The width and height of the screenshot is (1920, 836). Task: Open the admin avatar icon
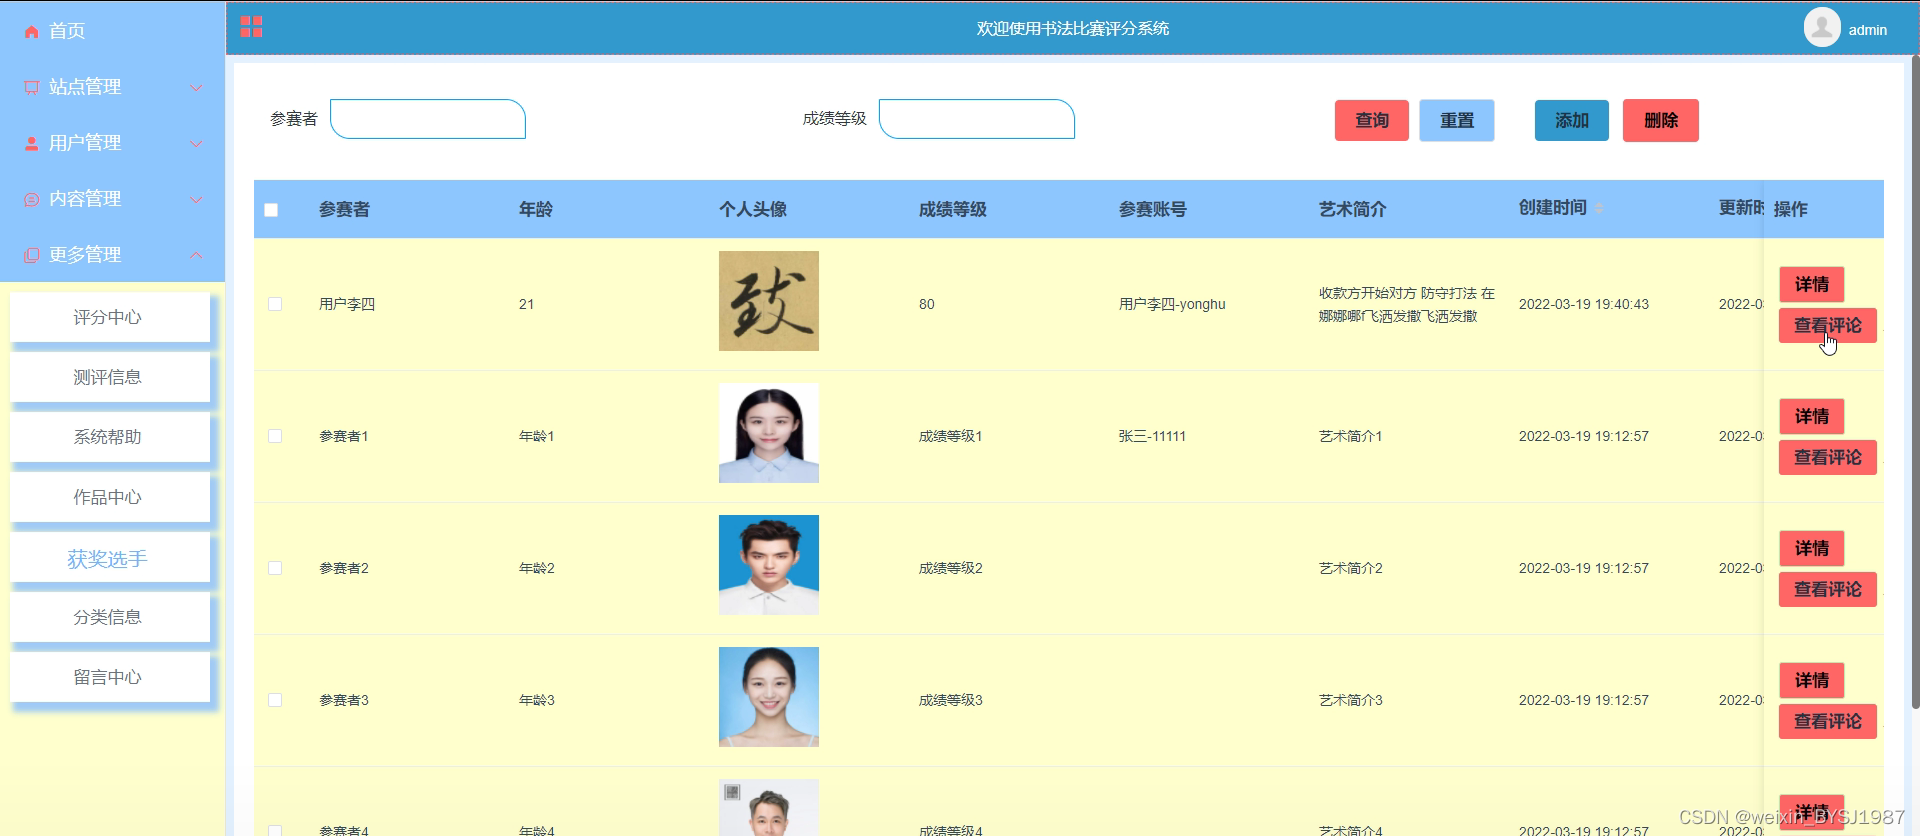point(1822,27)
